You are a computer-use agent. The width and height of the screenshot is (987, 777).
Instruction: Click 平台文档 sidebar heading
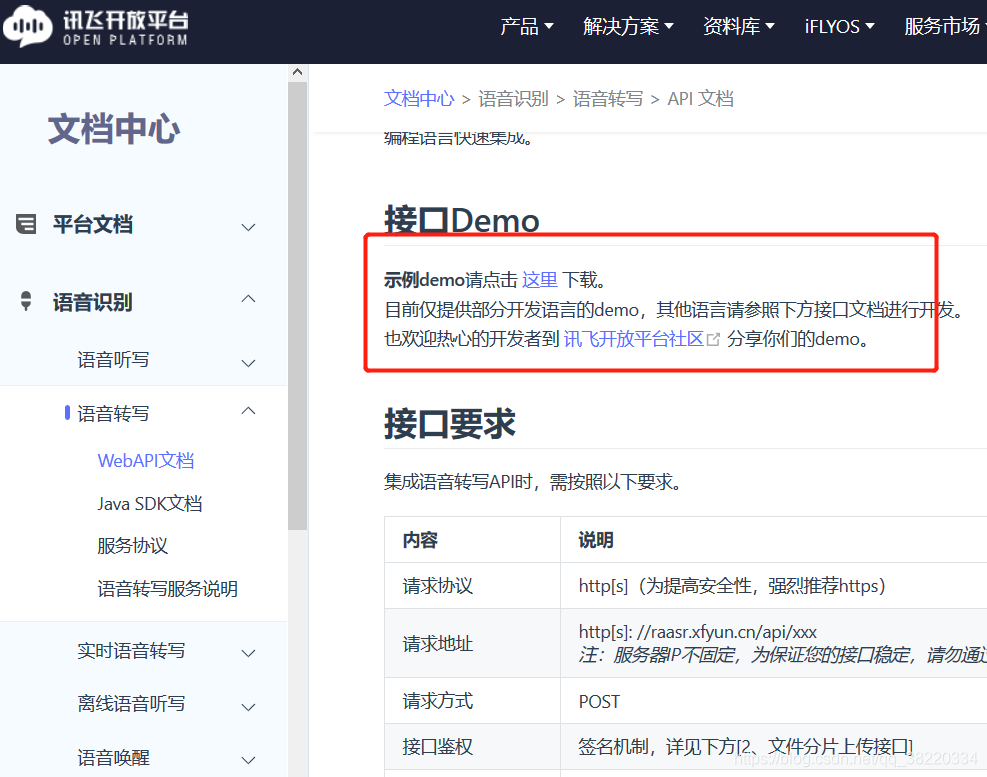click(93, 224)
